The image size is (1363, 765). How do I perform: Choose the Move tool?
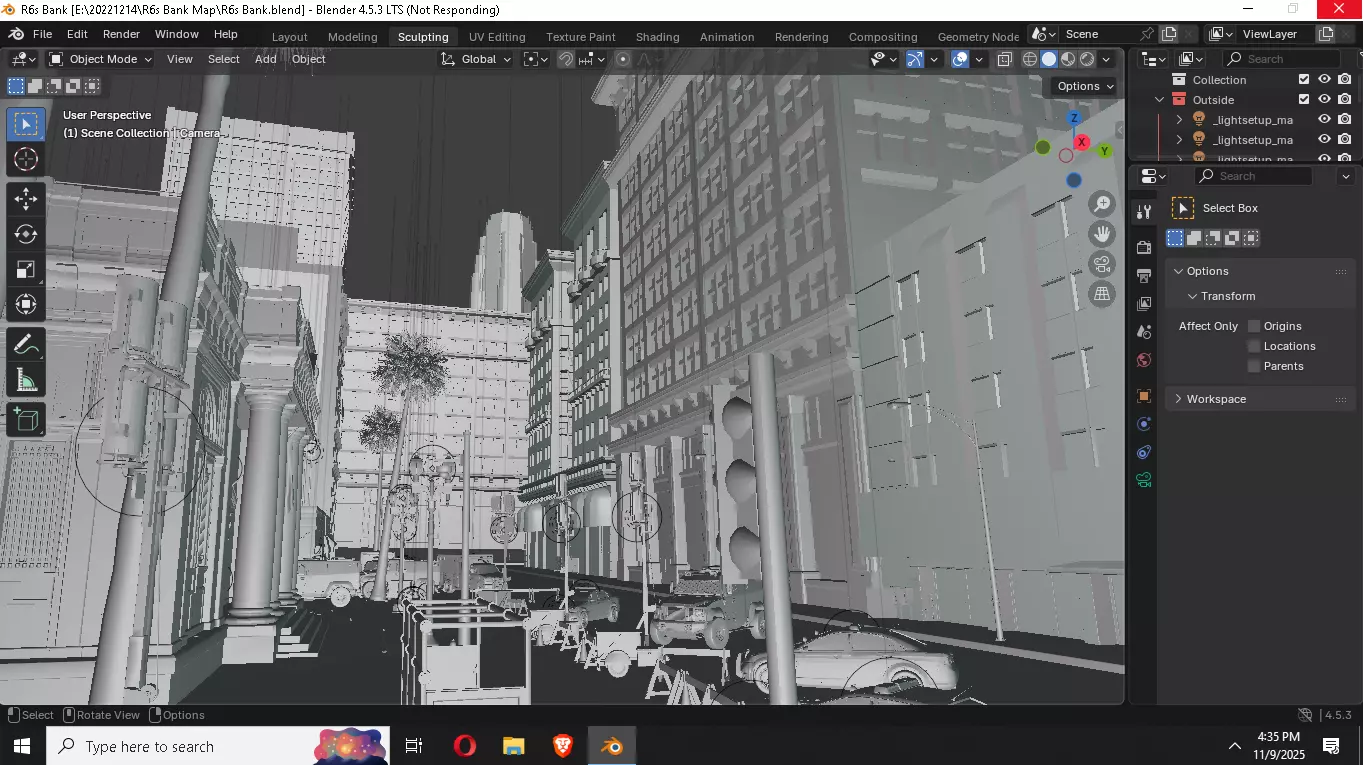point(26,199)
